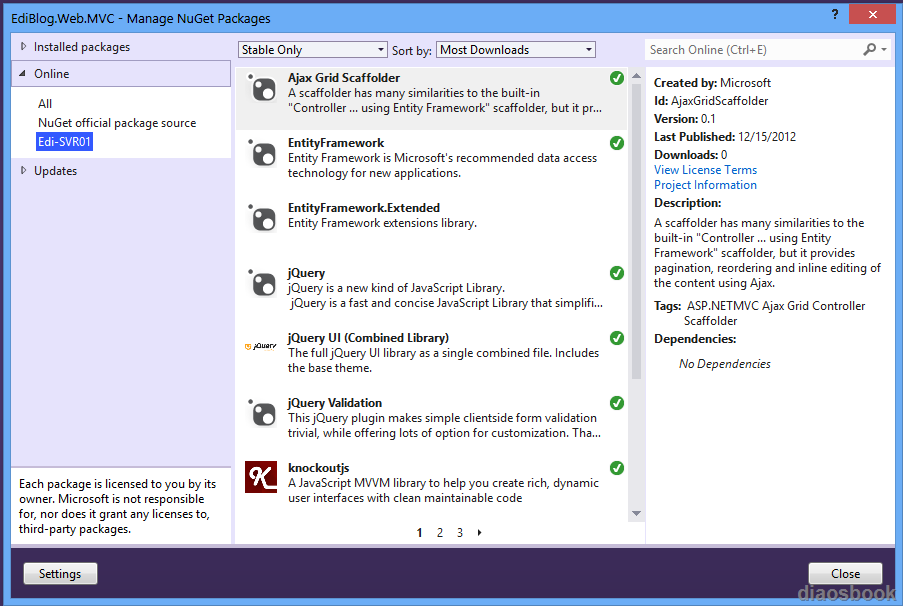Open the search options dropdown arrow

pyautogui.click(x=884, y=50)
